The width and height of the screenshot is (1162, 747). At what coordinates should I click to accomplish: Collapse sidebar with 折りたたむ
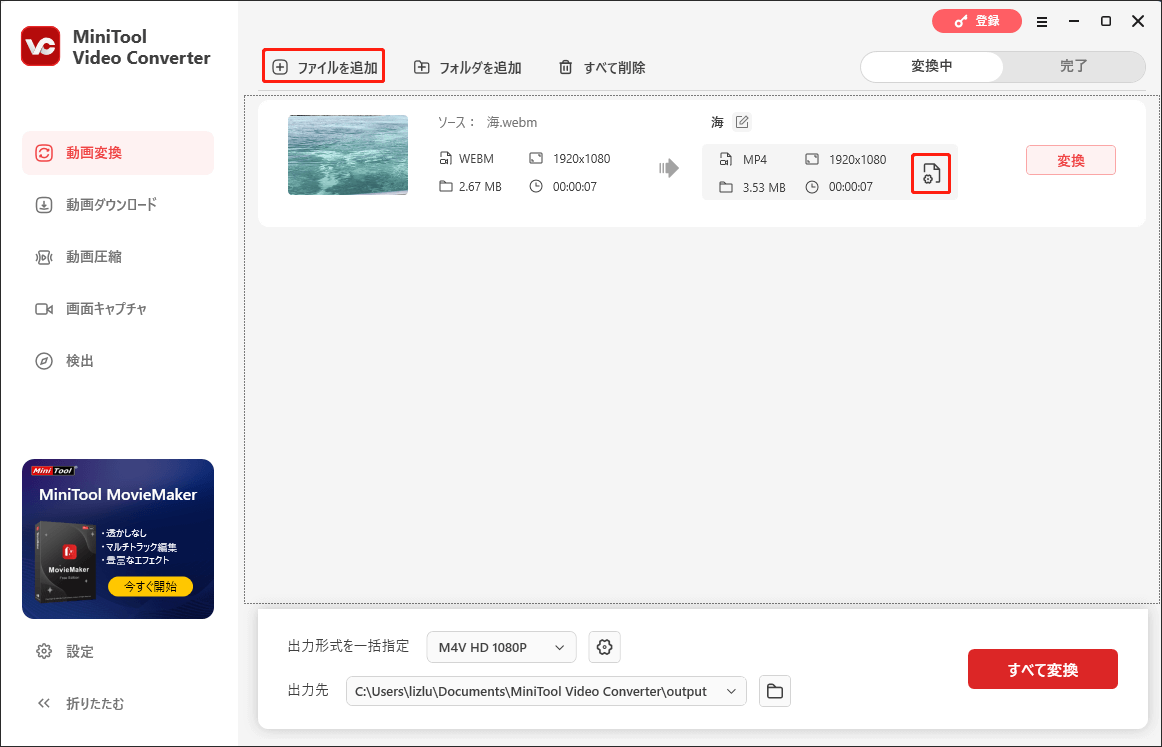point(80,703)
